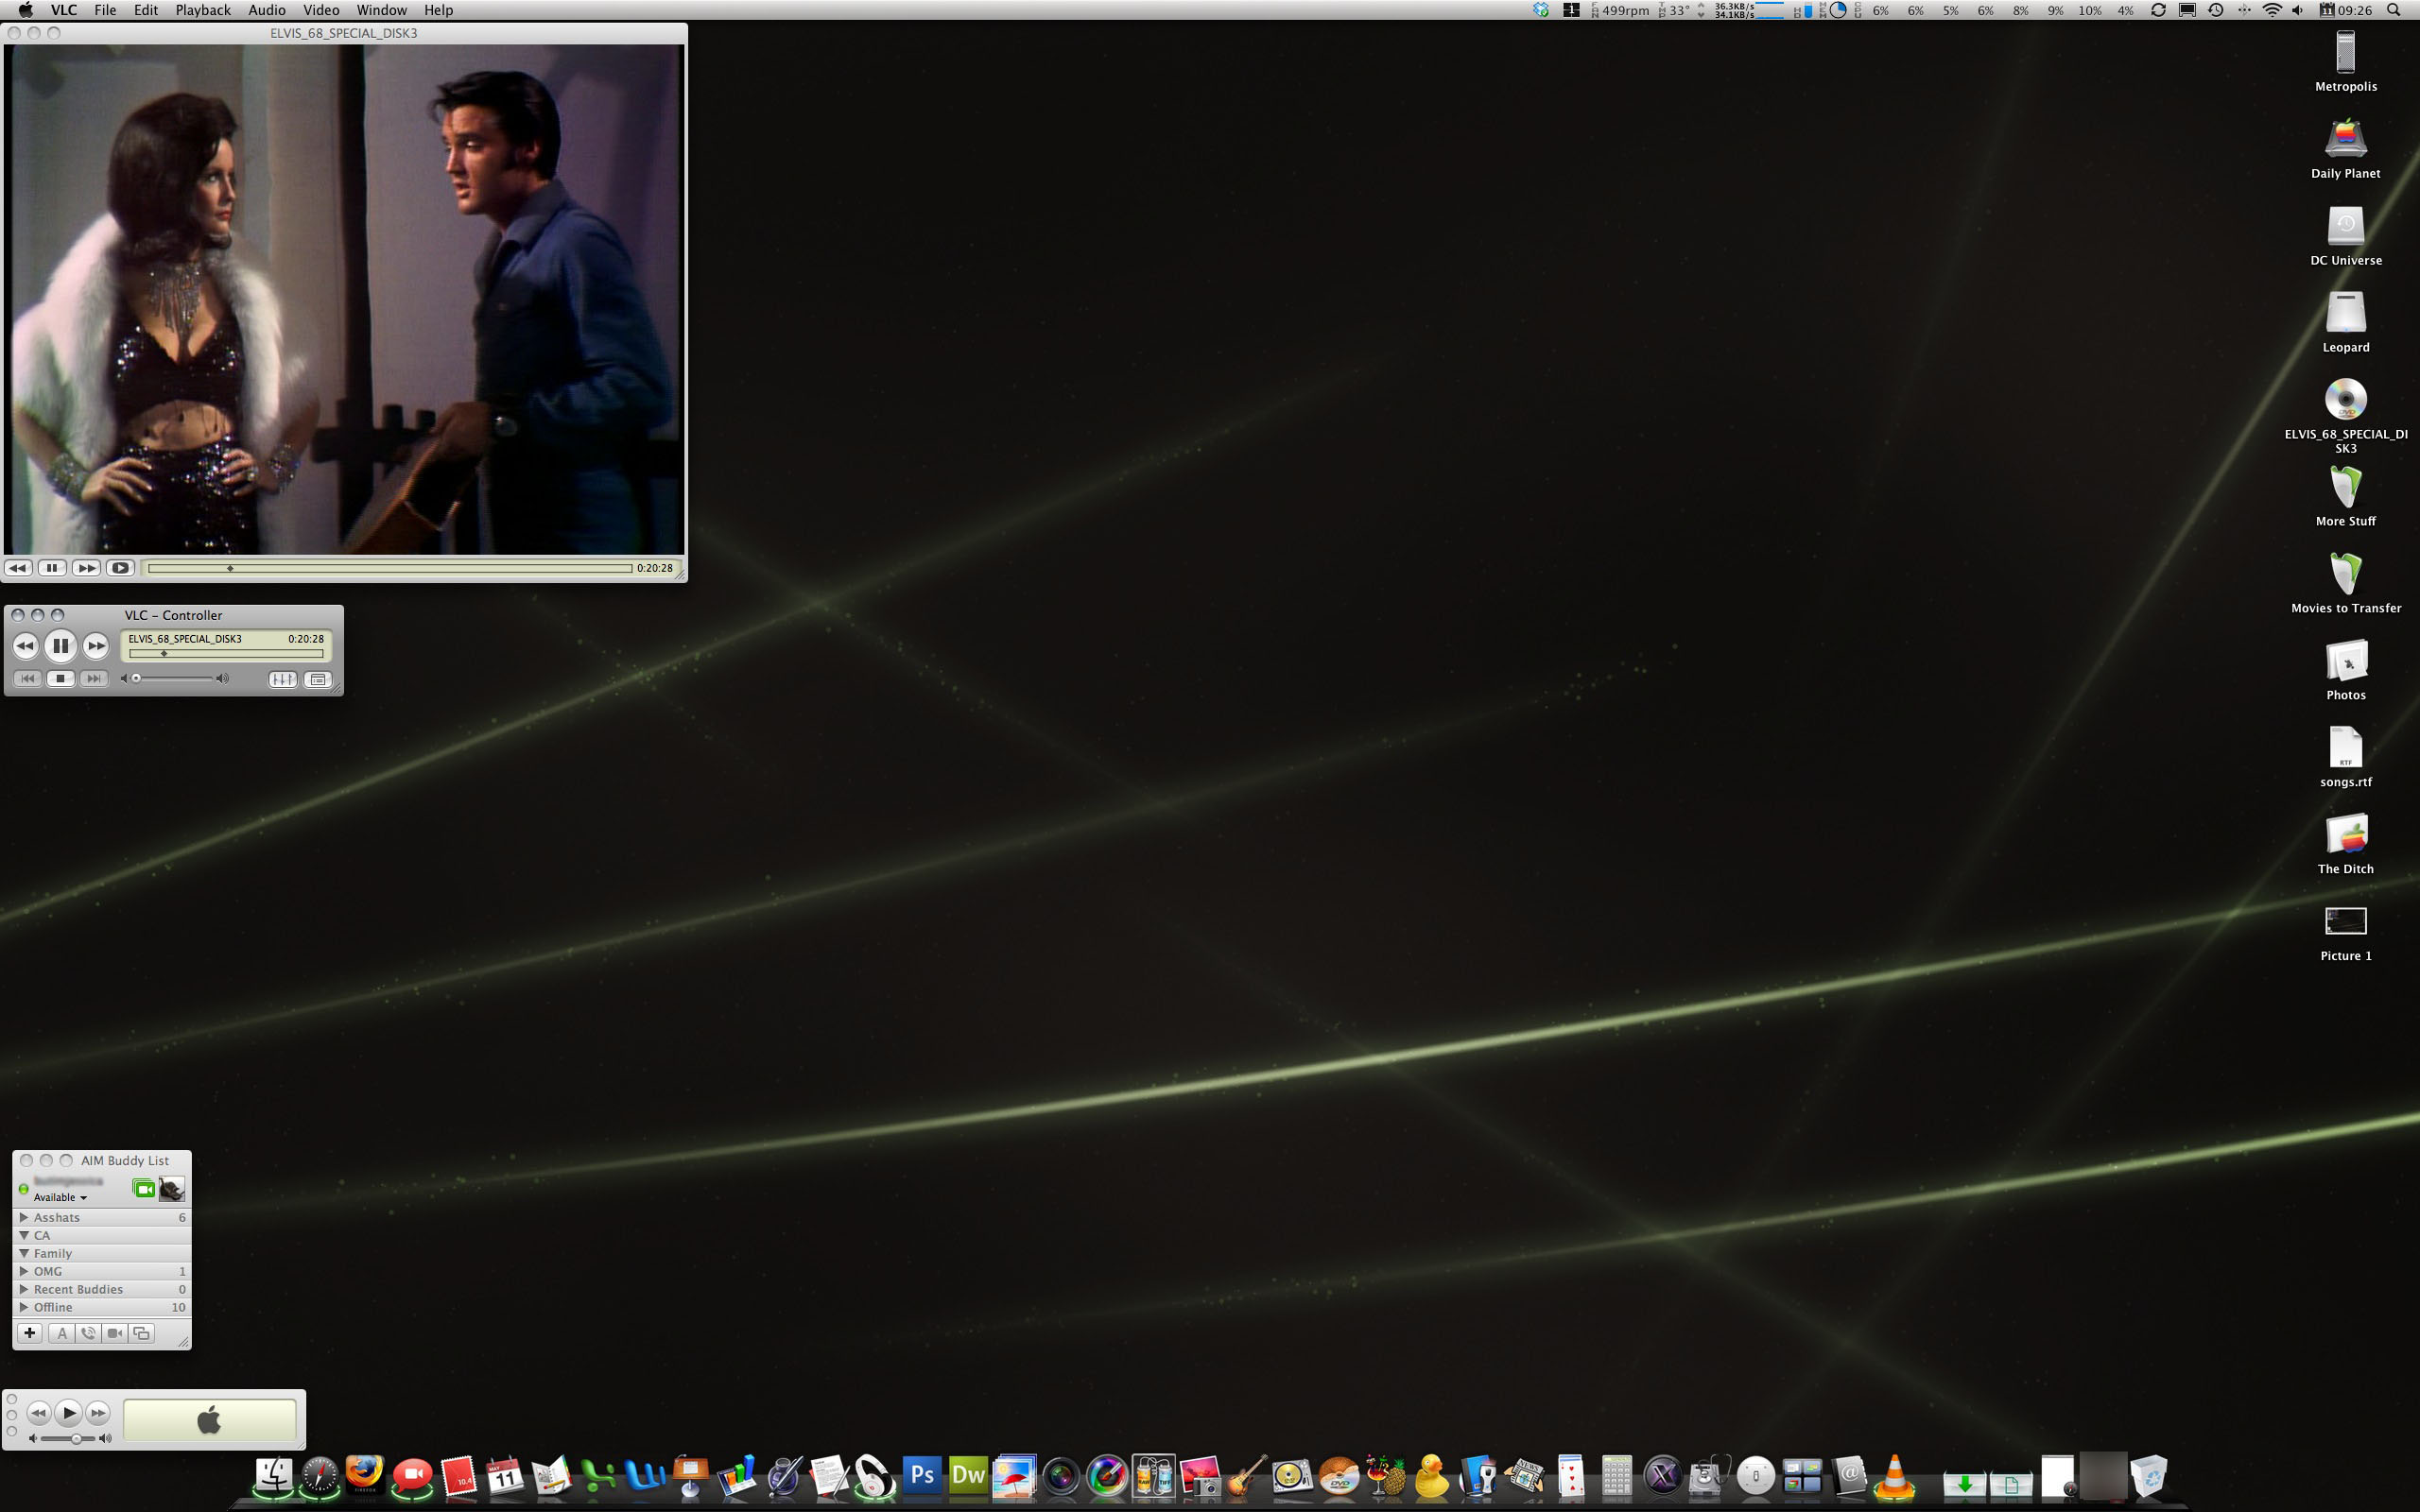Stop playback in VLC Controller
2420x1512 pixels.
point(60,679)
